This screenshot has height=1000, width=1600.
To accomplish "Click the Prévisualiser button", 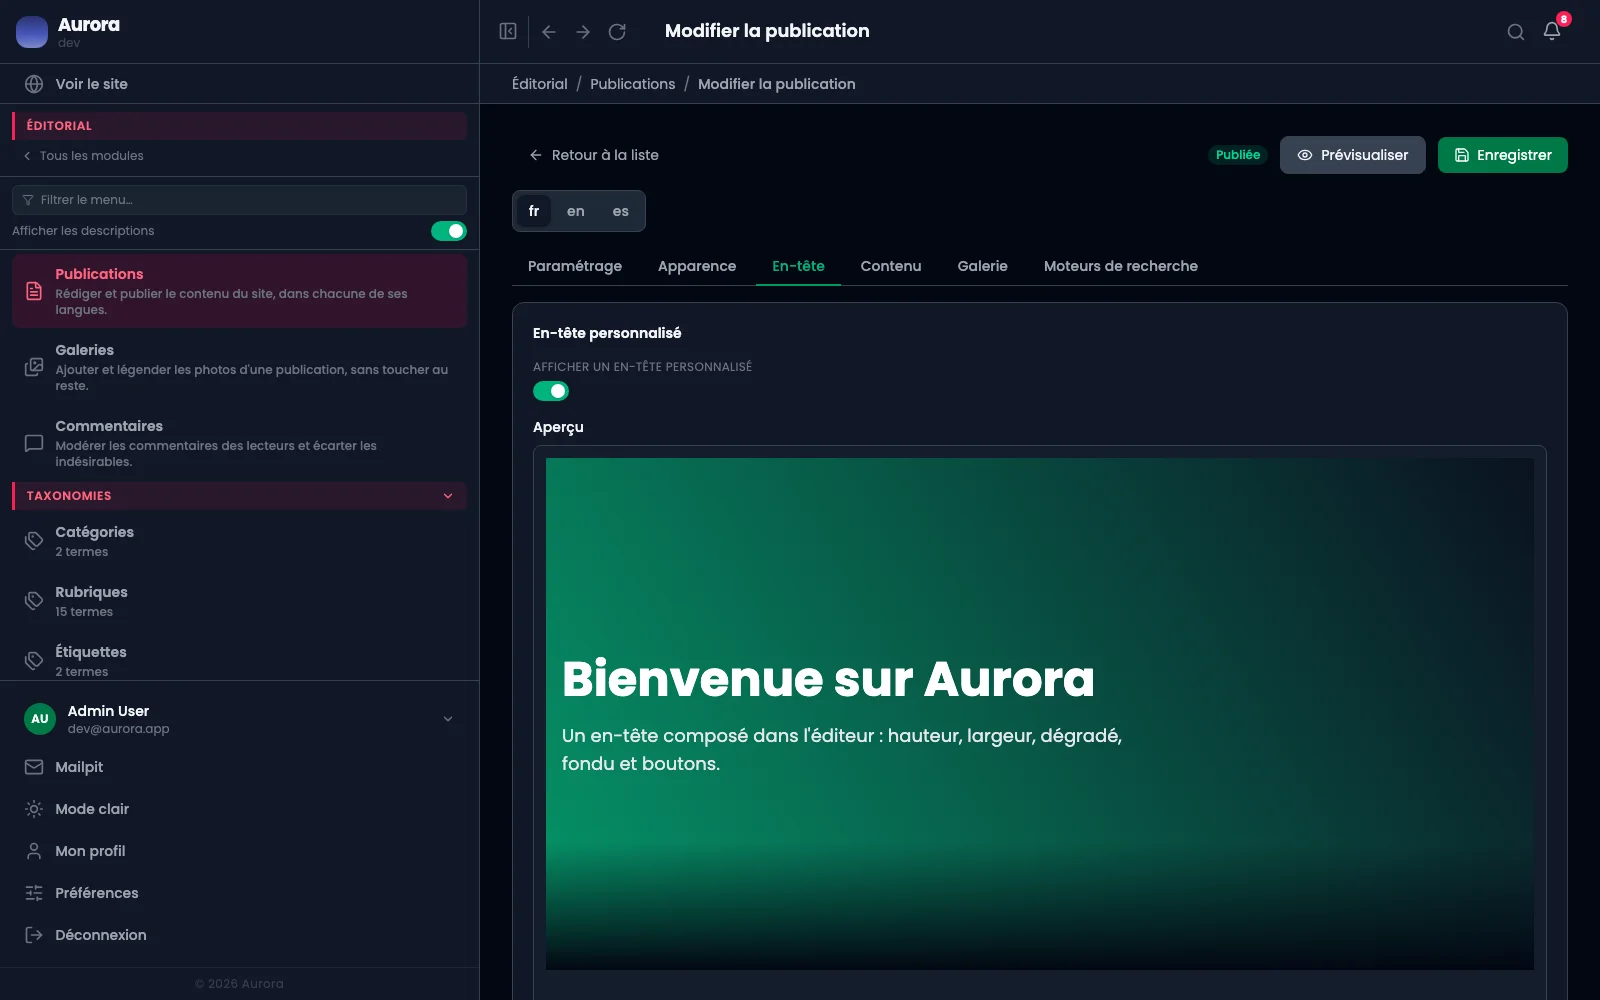I will tap(1353, 155).
